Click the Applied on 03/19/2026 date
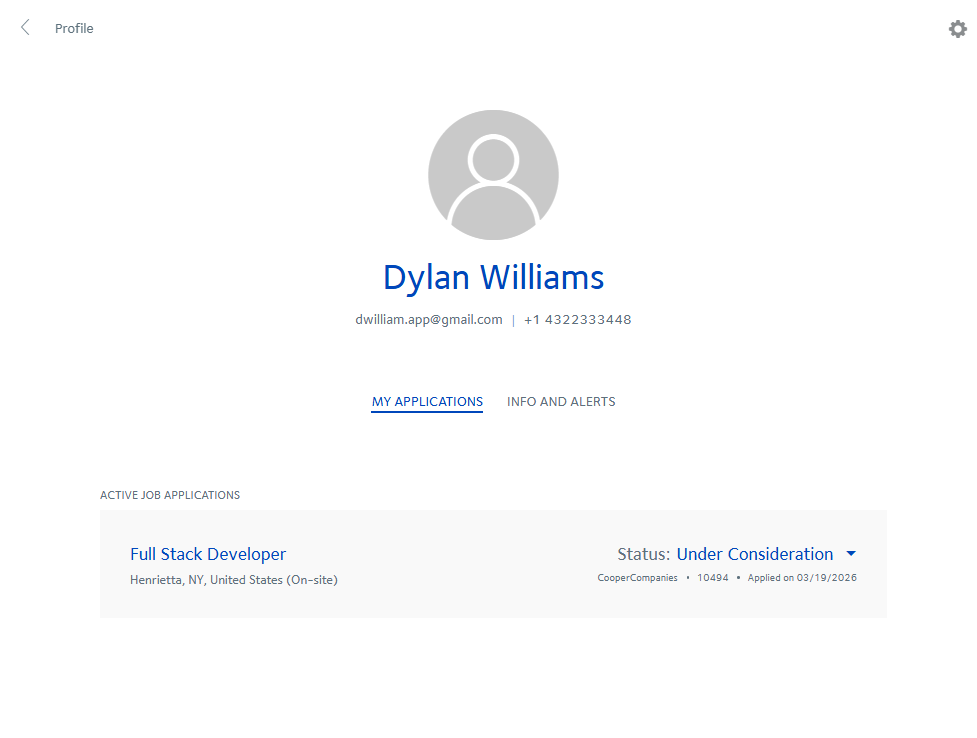The image size is (977, 738). (802, 578)
